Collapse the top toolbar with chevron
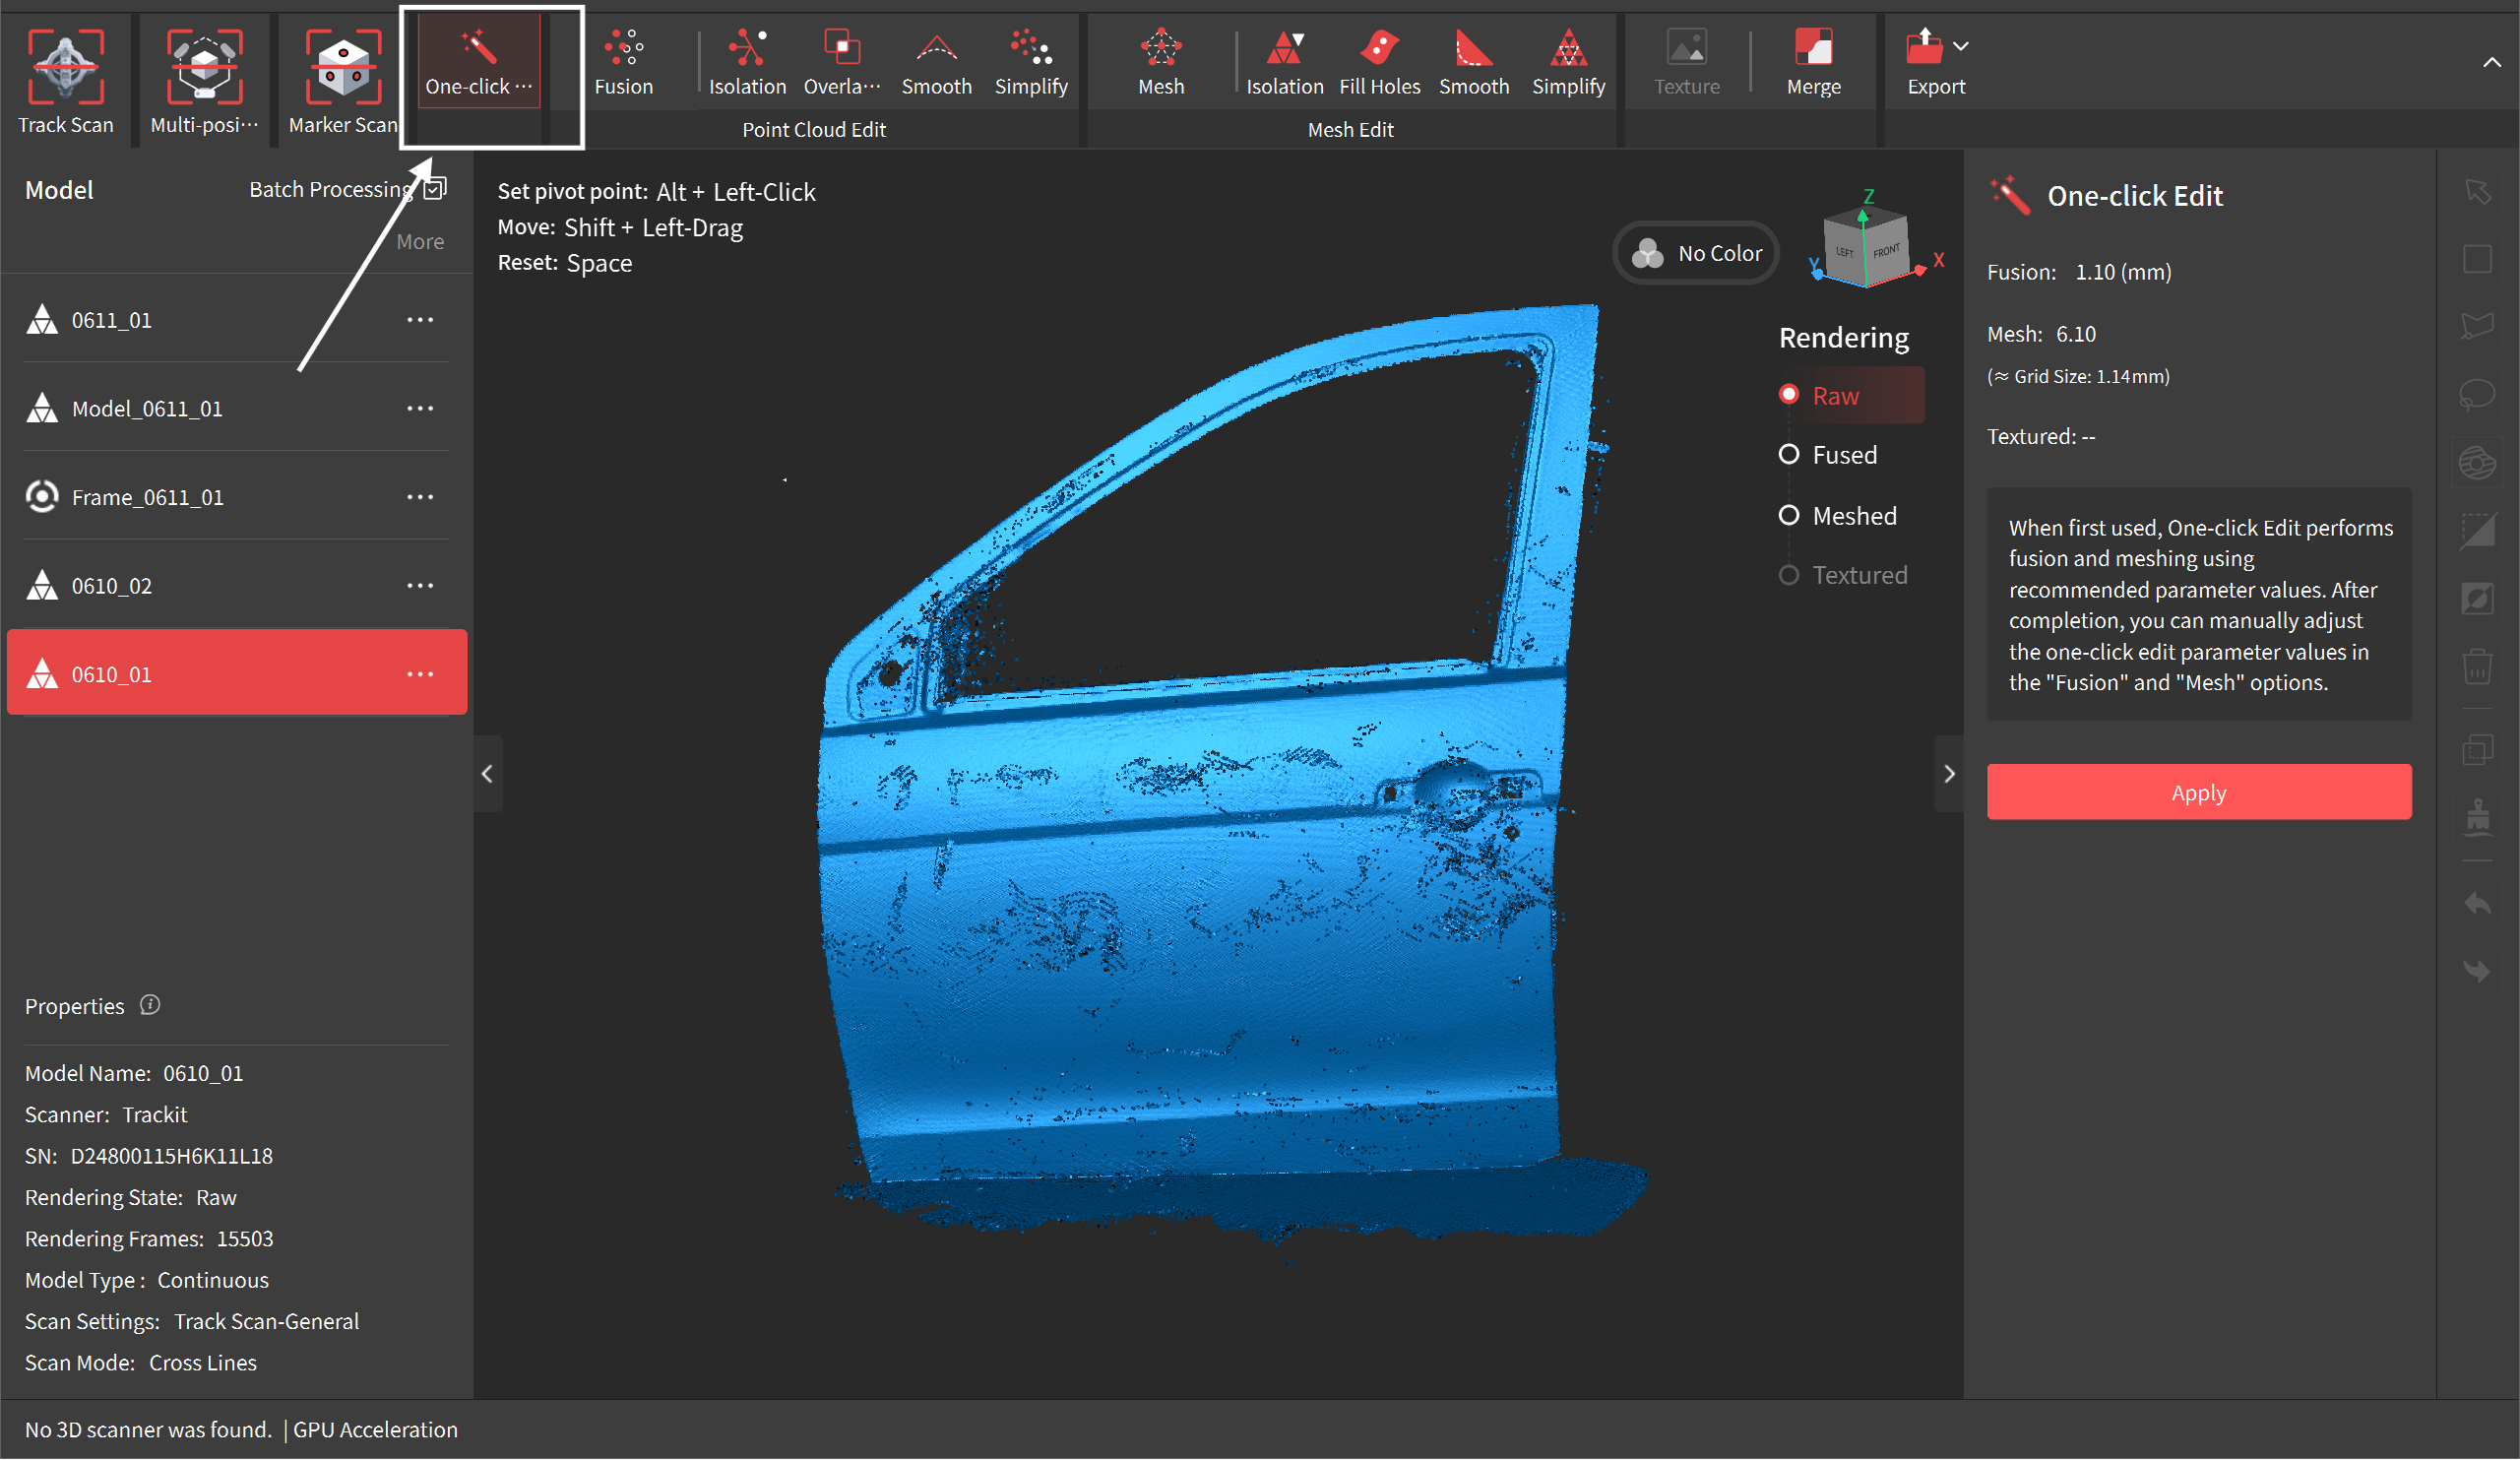Screen dimensions: 2520x1460 (x=2491, y=62)
